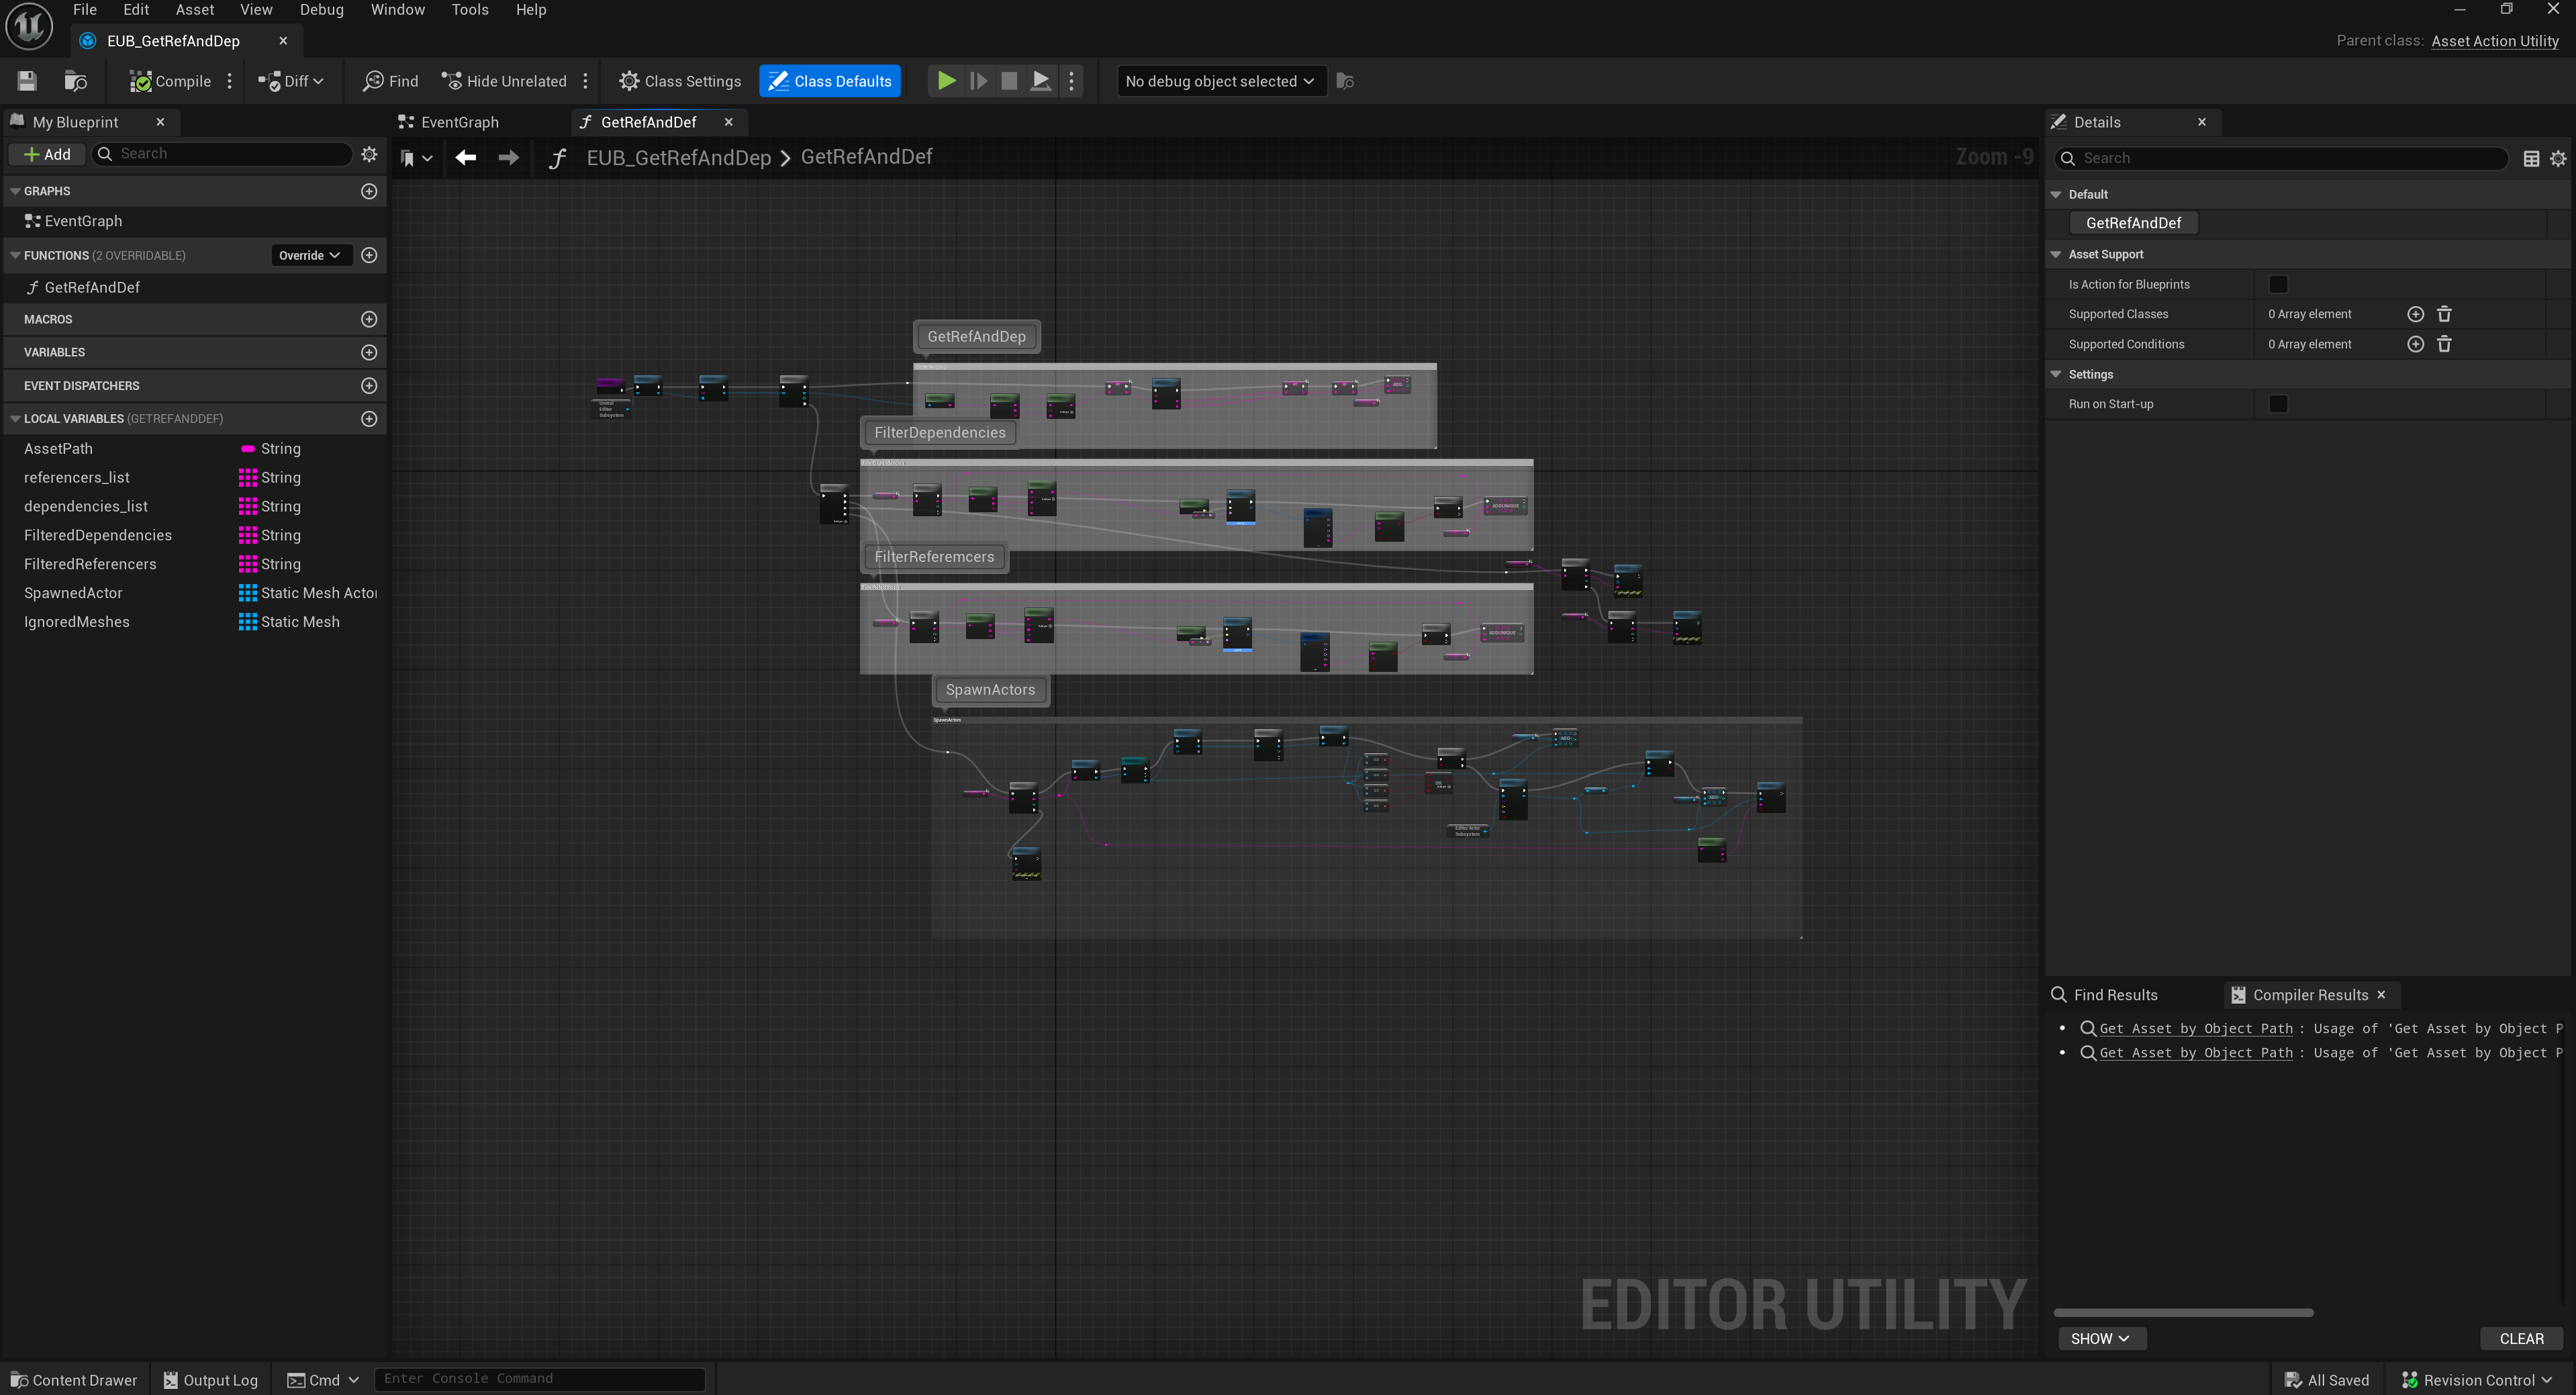This screenshot has width=2576, height=1395.
Task: Enable Run on Start-up checkbox
Action: point(2278,404)
